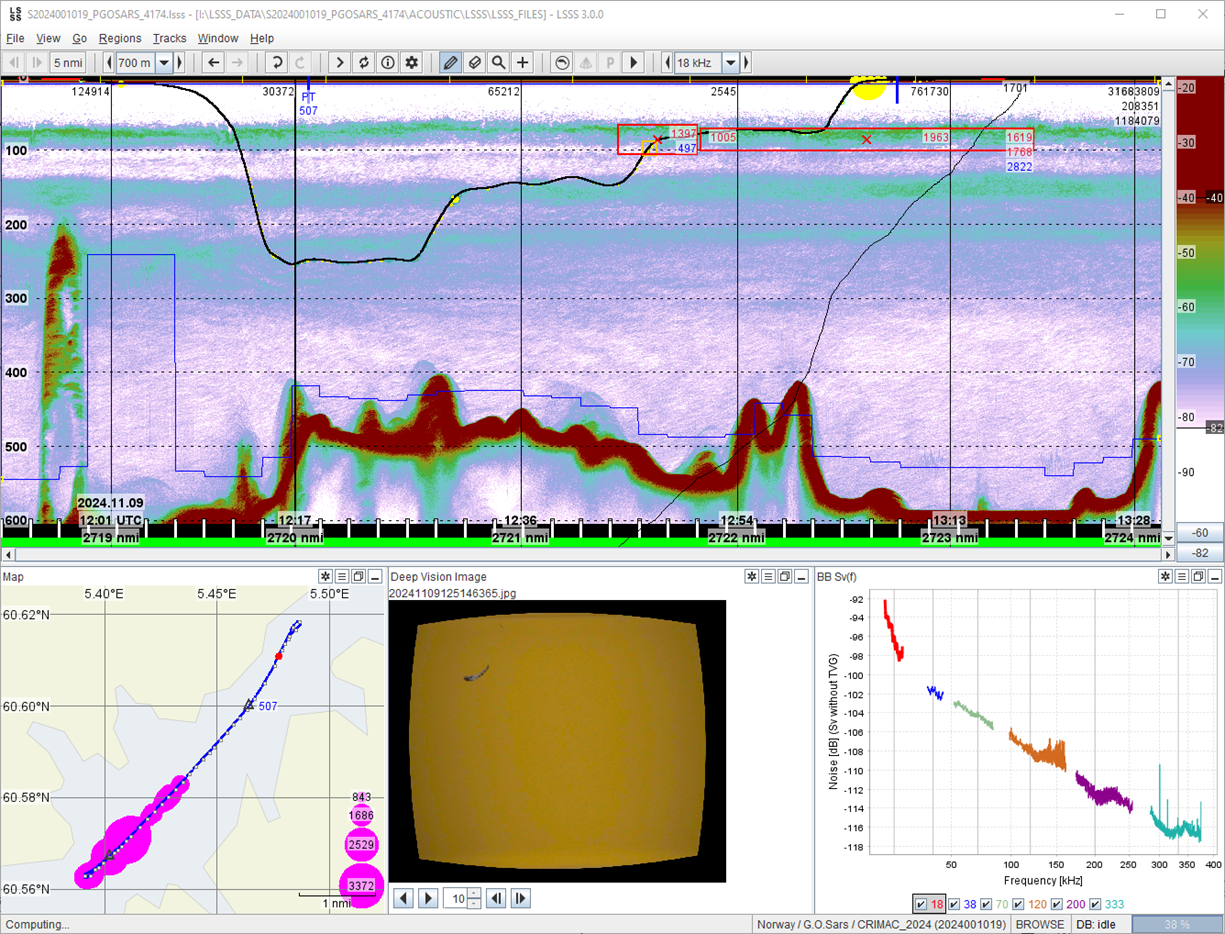Screen dimensions: 1225x934
Task: Show next Deep Vision image
Action: coord(428,898)
